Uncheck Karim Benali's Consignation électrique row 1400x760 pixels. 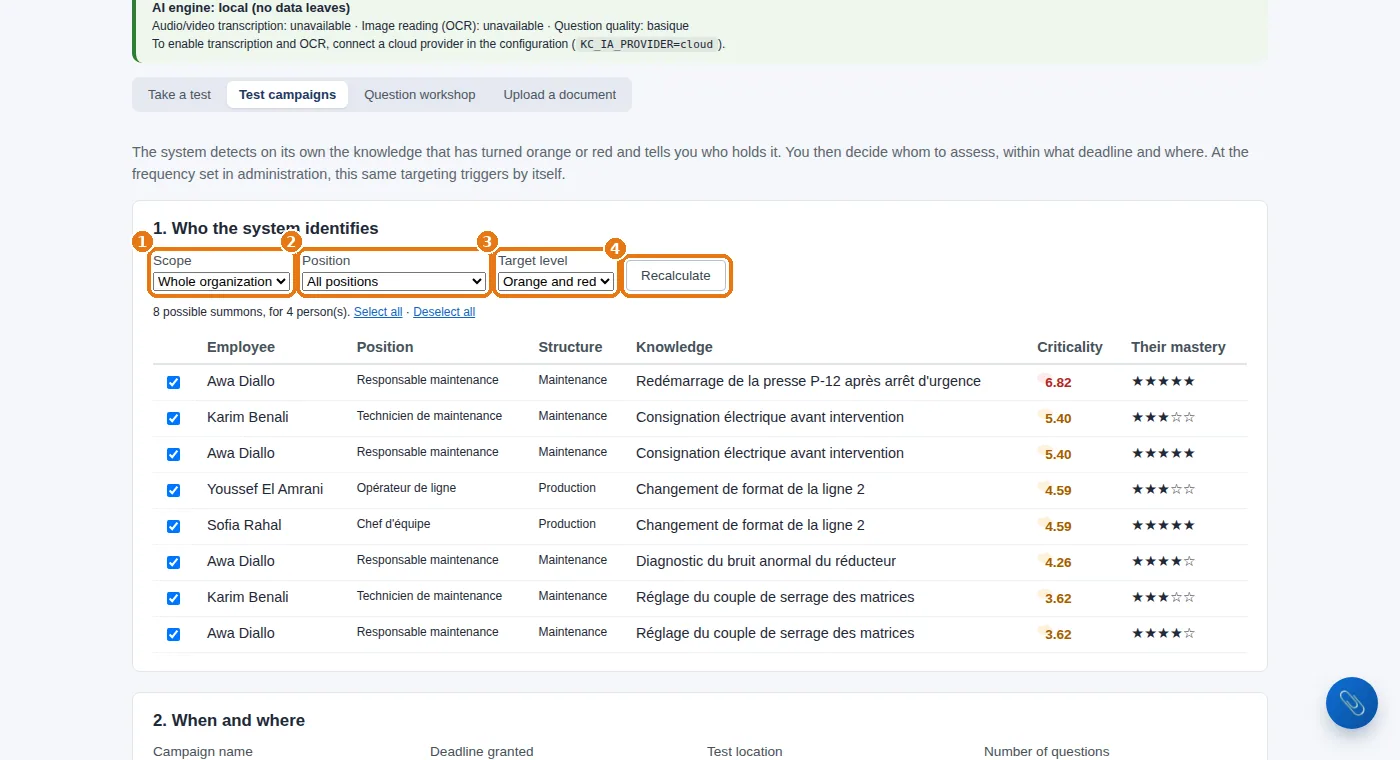tap(173, 418)
